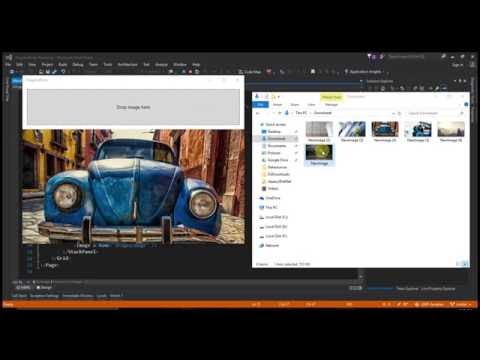
Task: Switch to the Team Explorer tab
Action: [407, 289]
